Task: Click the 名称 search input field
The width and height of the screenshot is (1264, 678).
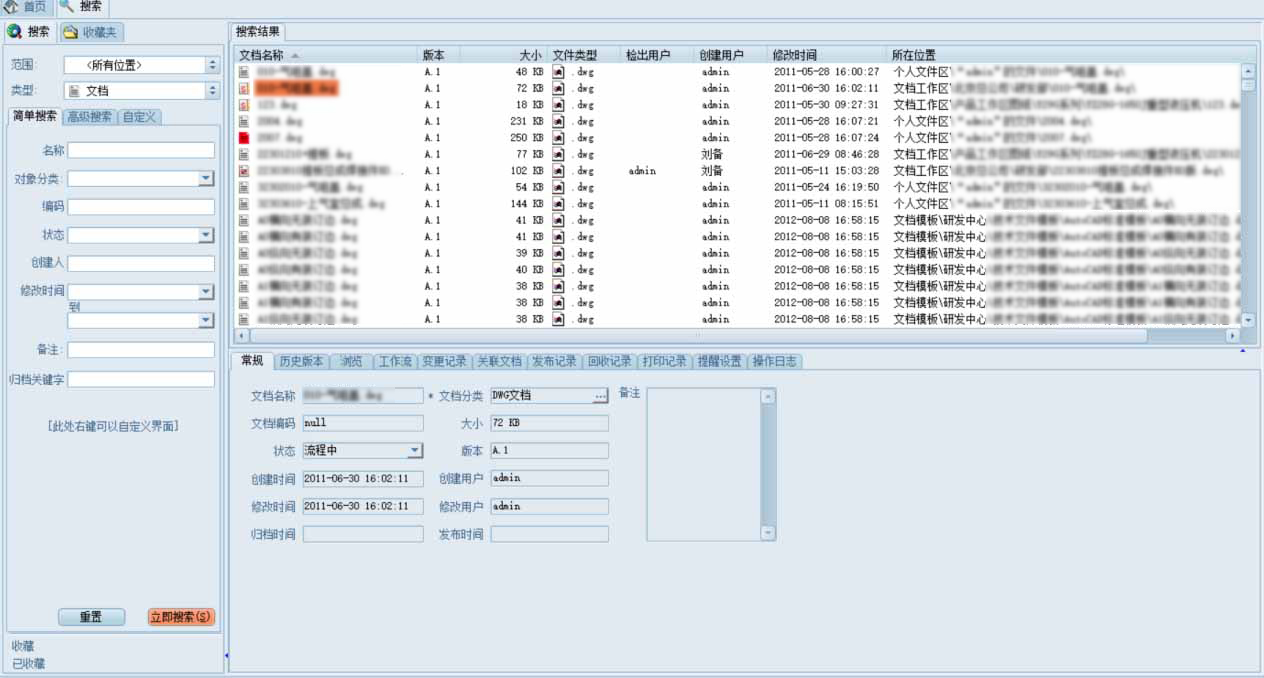Action: pos(141,150)
